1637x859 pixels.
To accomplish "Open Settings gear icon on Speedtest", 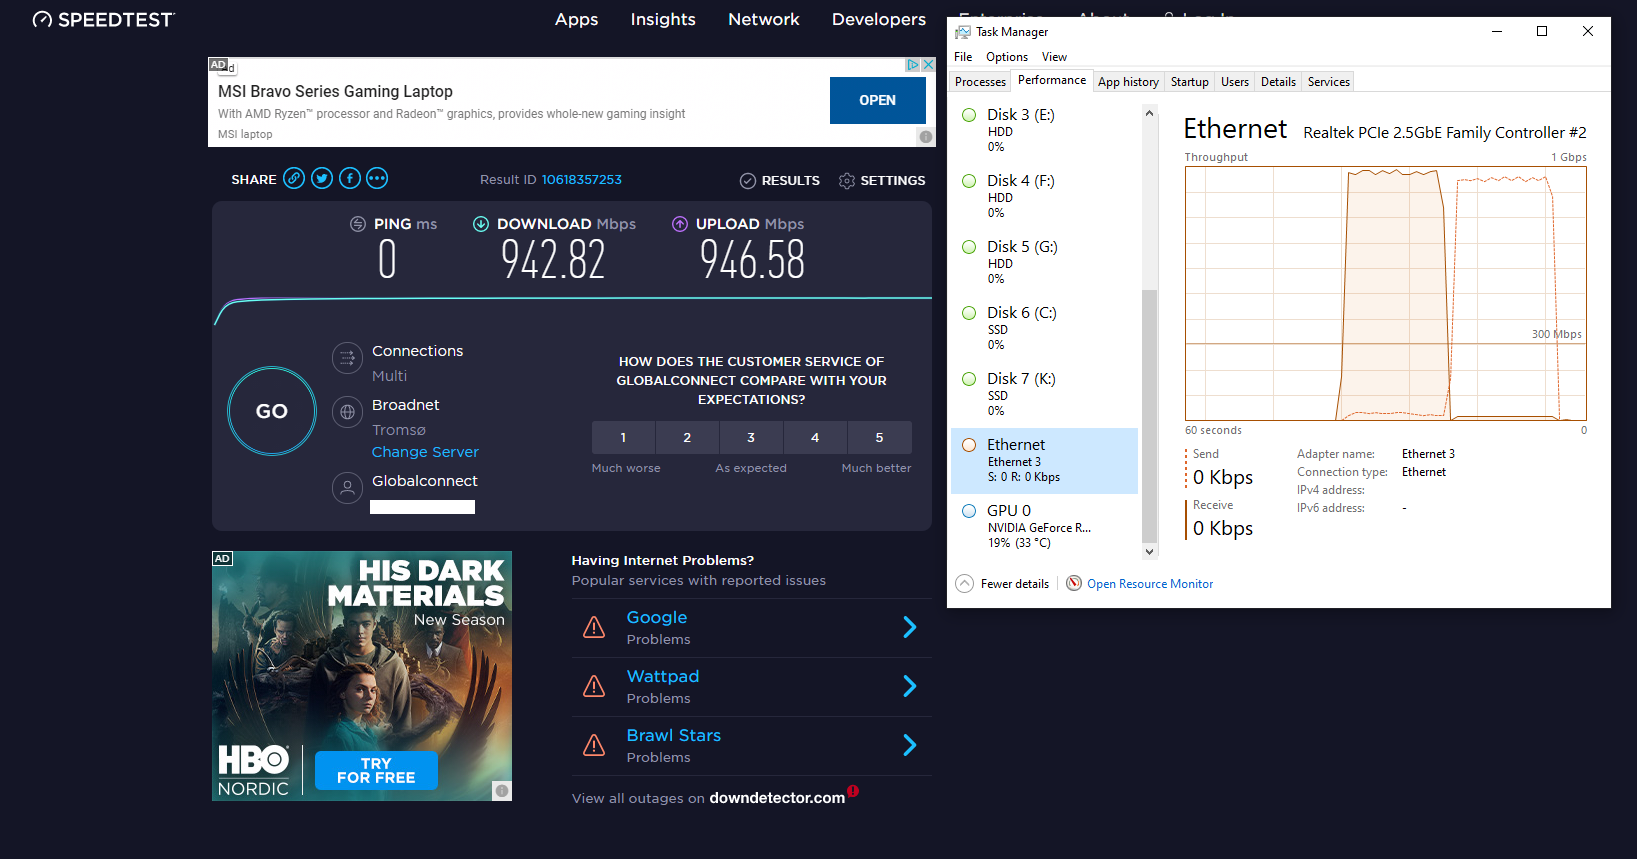I will pyautogui.click(x=847, y=181).
